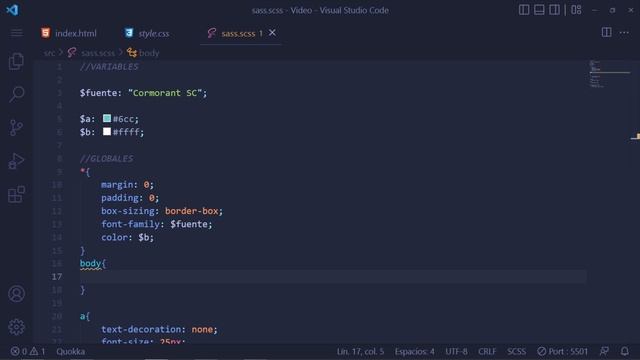Image resolution: width=640 pixels, height=360 pixels.
Task: Click the errors and warnings status indicator
Action: tap(28, 351)
